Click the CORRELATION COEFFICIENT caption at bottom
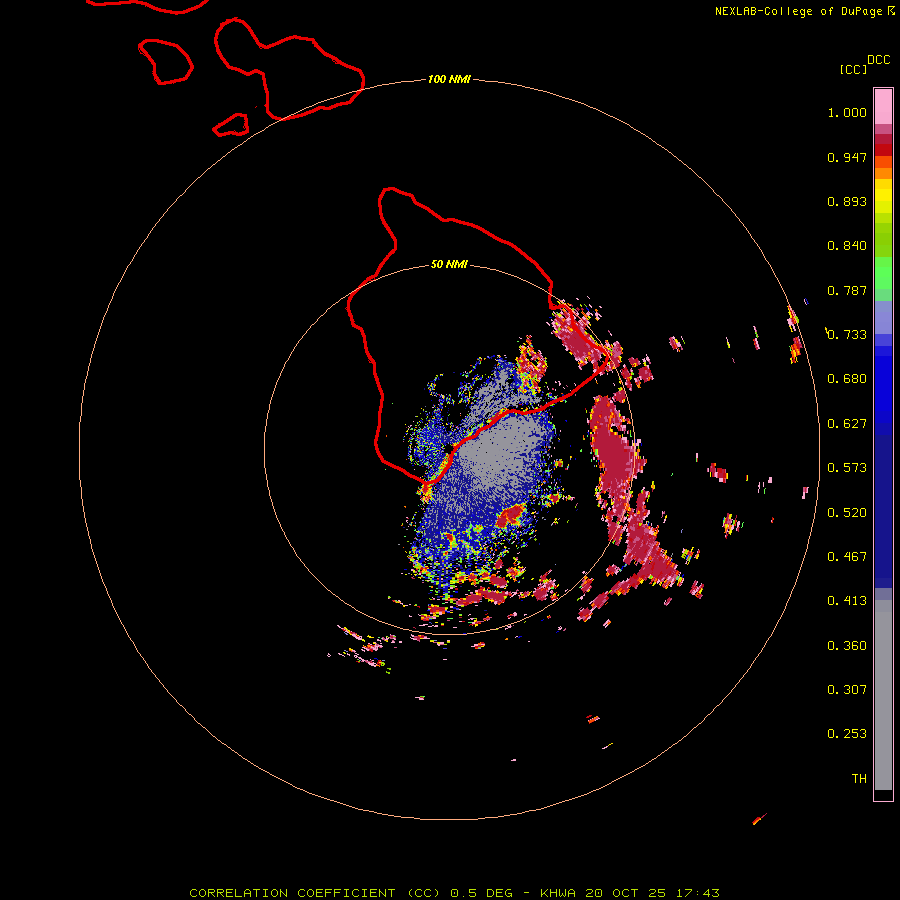 pos(454,893)
